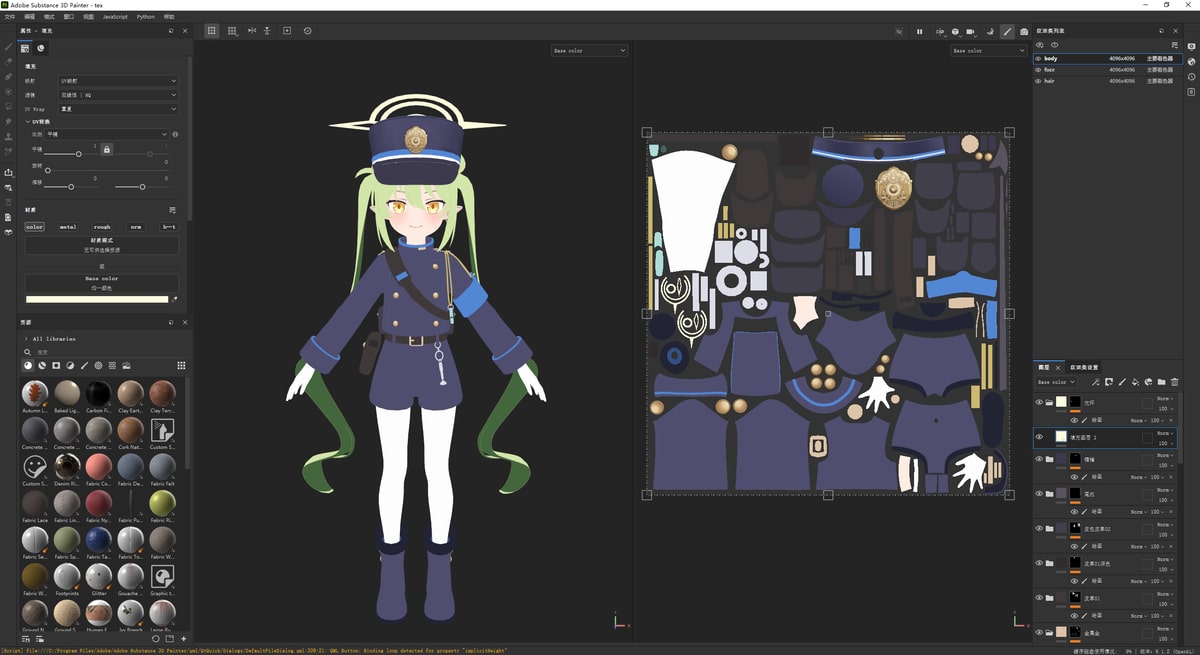Open the UV Wrap dropdown

pyautogui.click(x=118, y=109)
